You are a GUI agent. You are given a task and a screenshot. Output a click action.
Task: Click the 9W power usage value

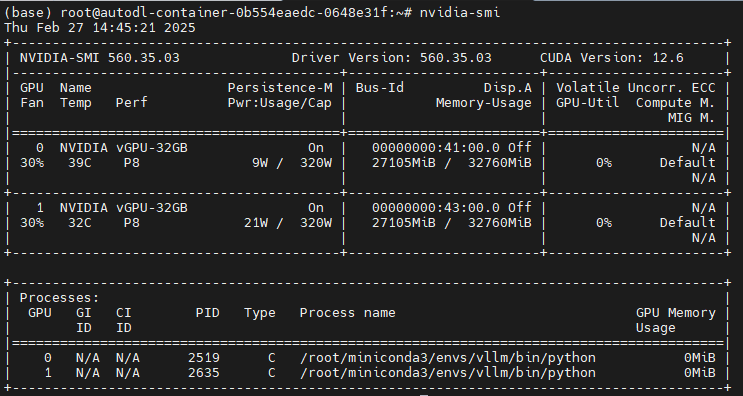[260, 163]
